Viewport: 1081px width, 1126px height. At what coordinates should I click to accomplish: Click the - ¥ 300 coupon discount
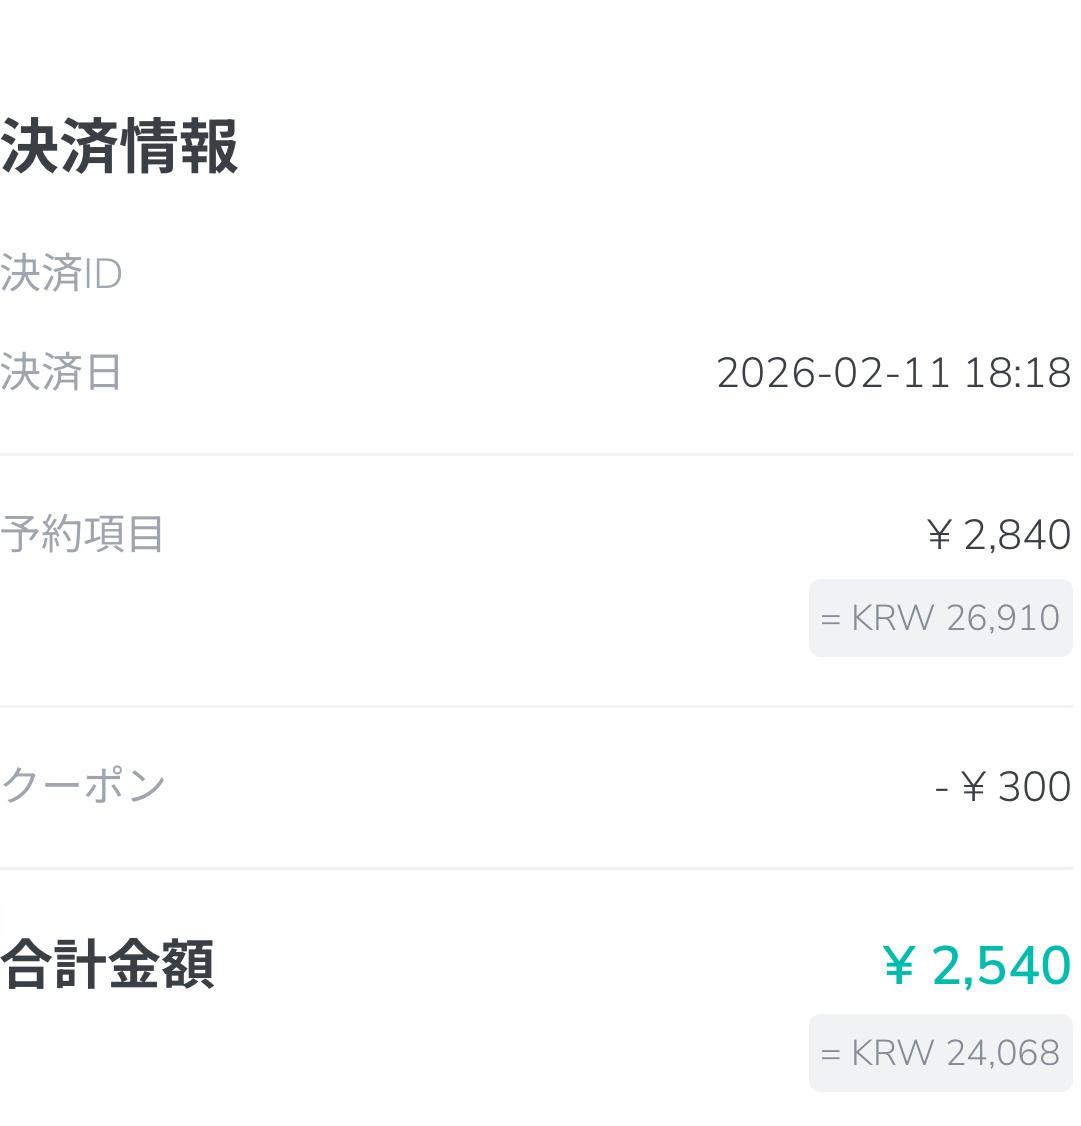click(1003, 787)
